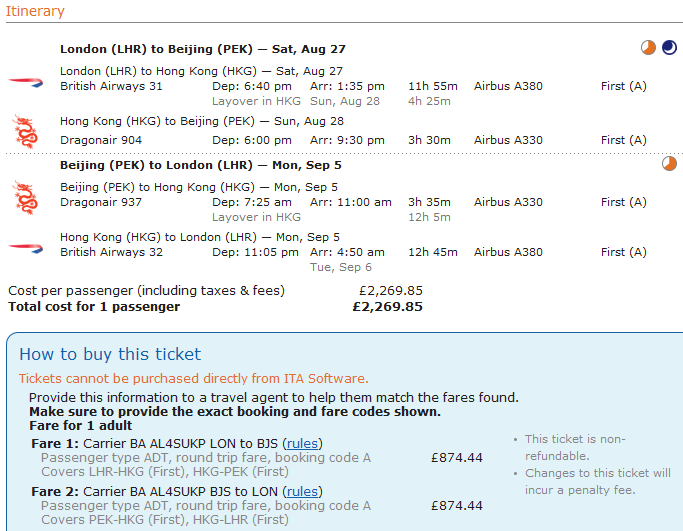
Task: Click orange circle icon on Beijing to London header
Action: [x=669, y=164]
